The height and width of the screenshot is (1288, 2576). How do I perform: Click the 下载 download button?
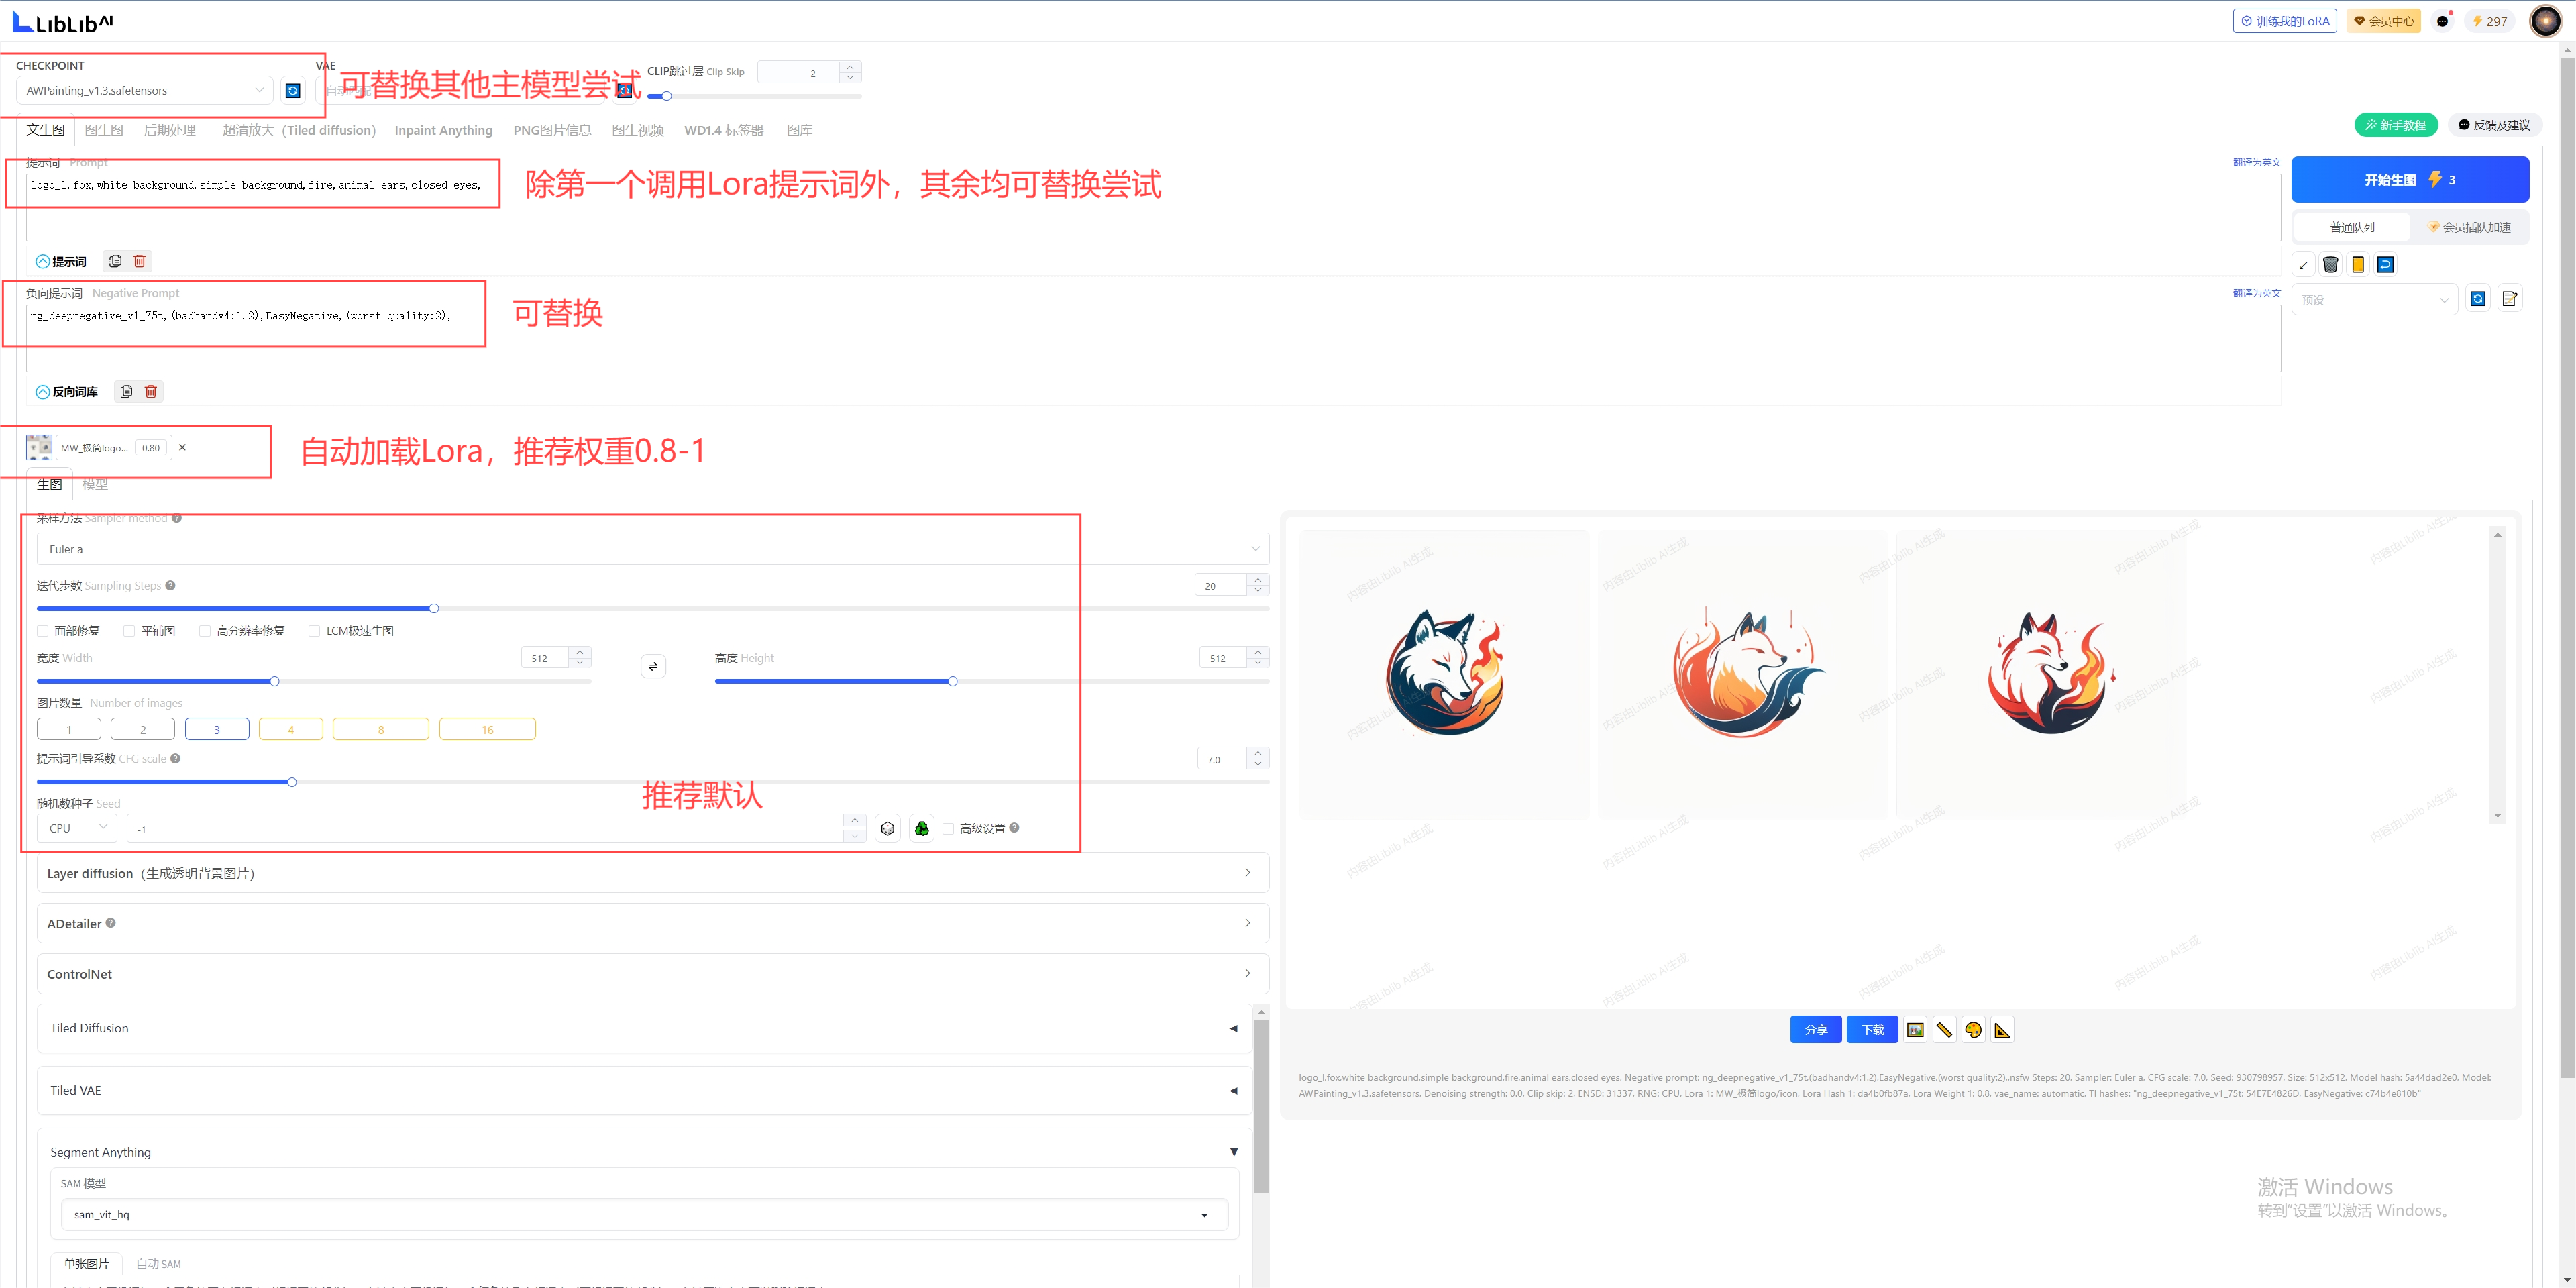(x=1873, y=1030)
